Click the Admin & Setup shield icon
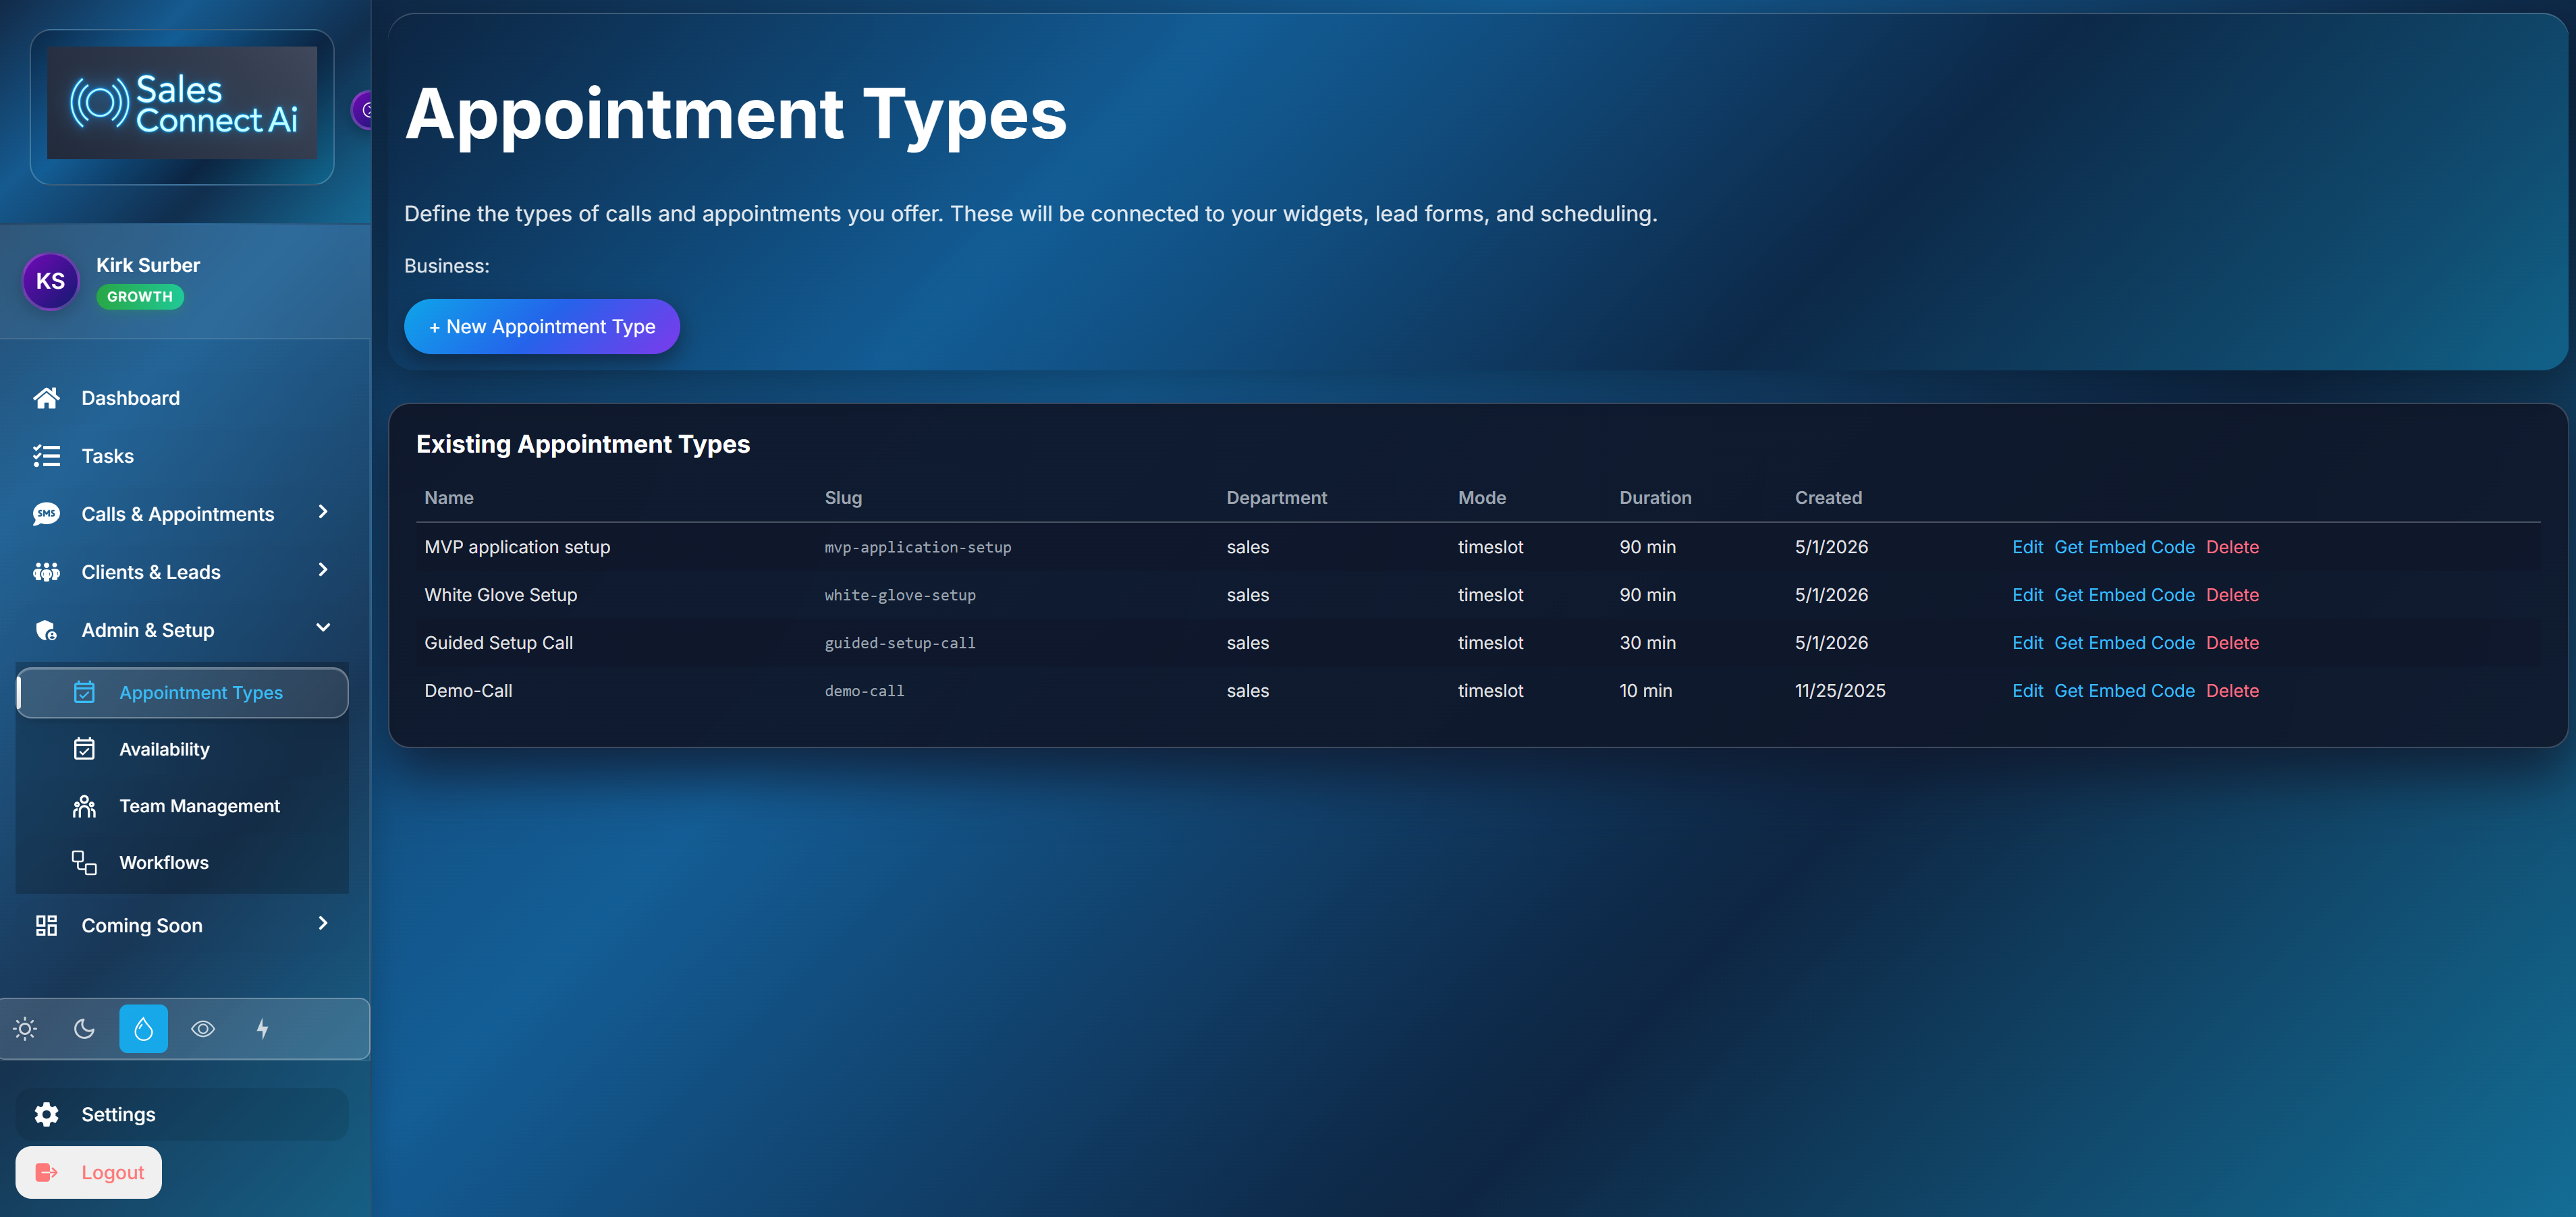Viewport: 2576px width, 1217px height. click(46, 630)
